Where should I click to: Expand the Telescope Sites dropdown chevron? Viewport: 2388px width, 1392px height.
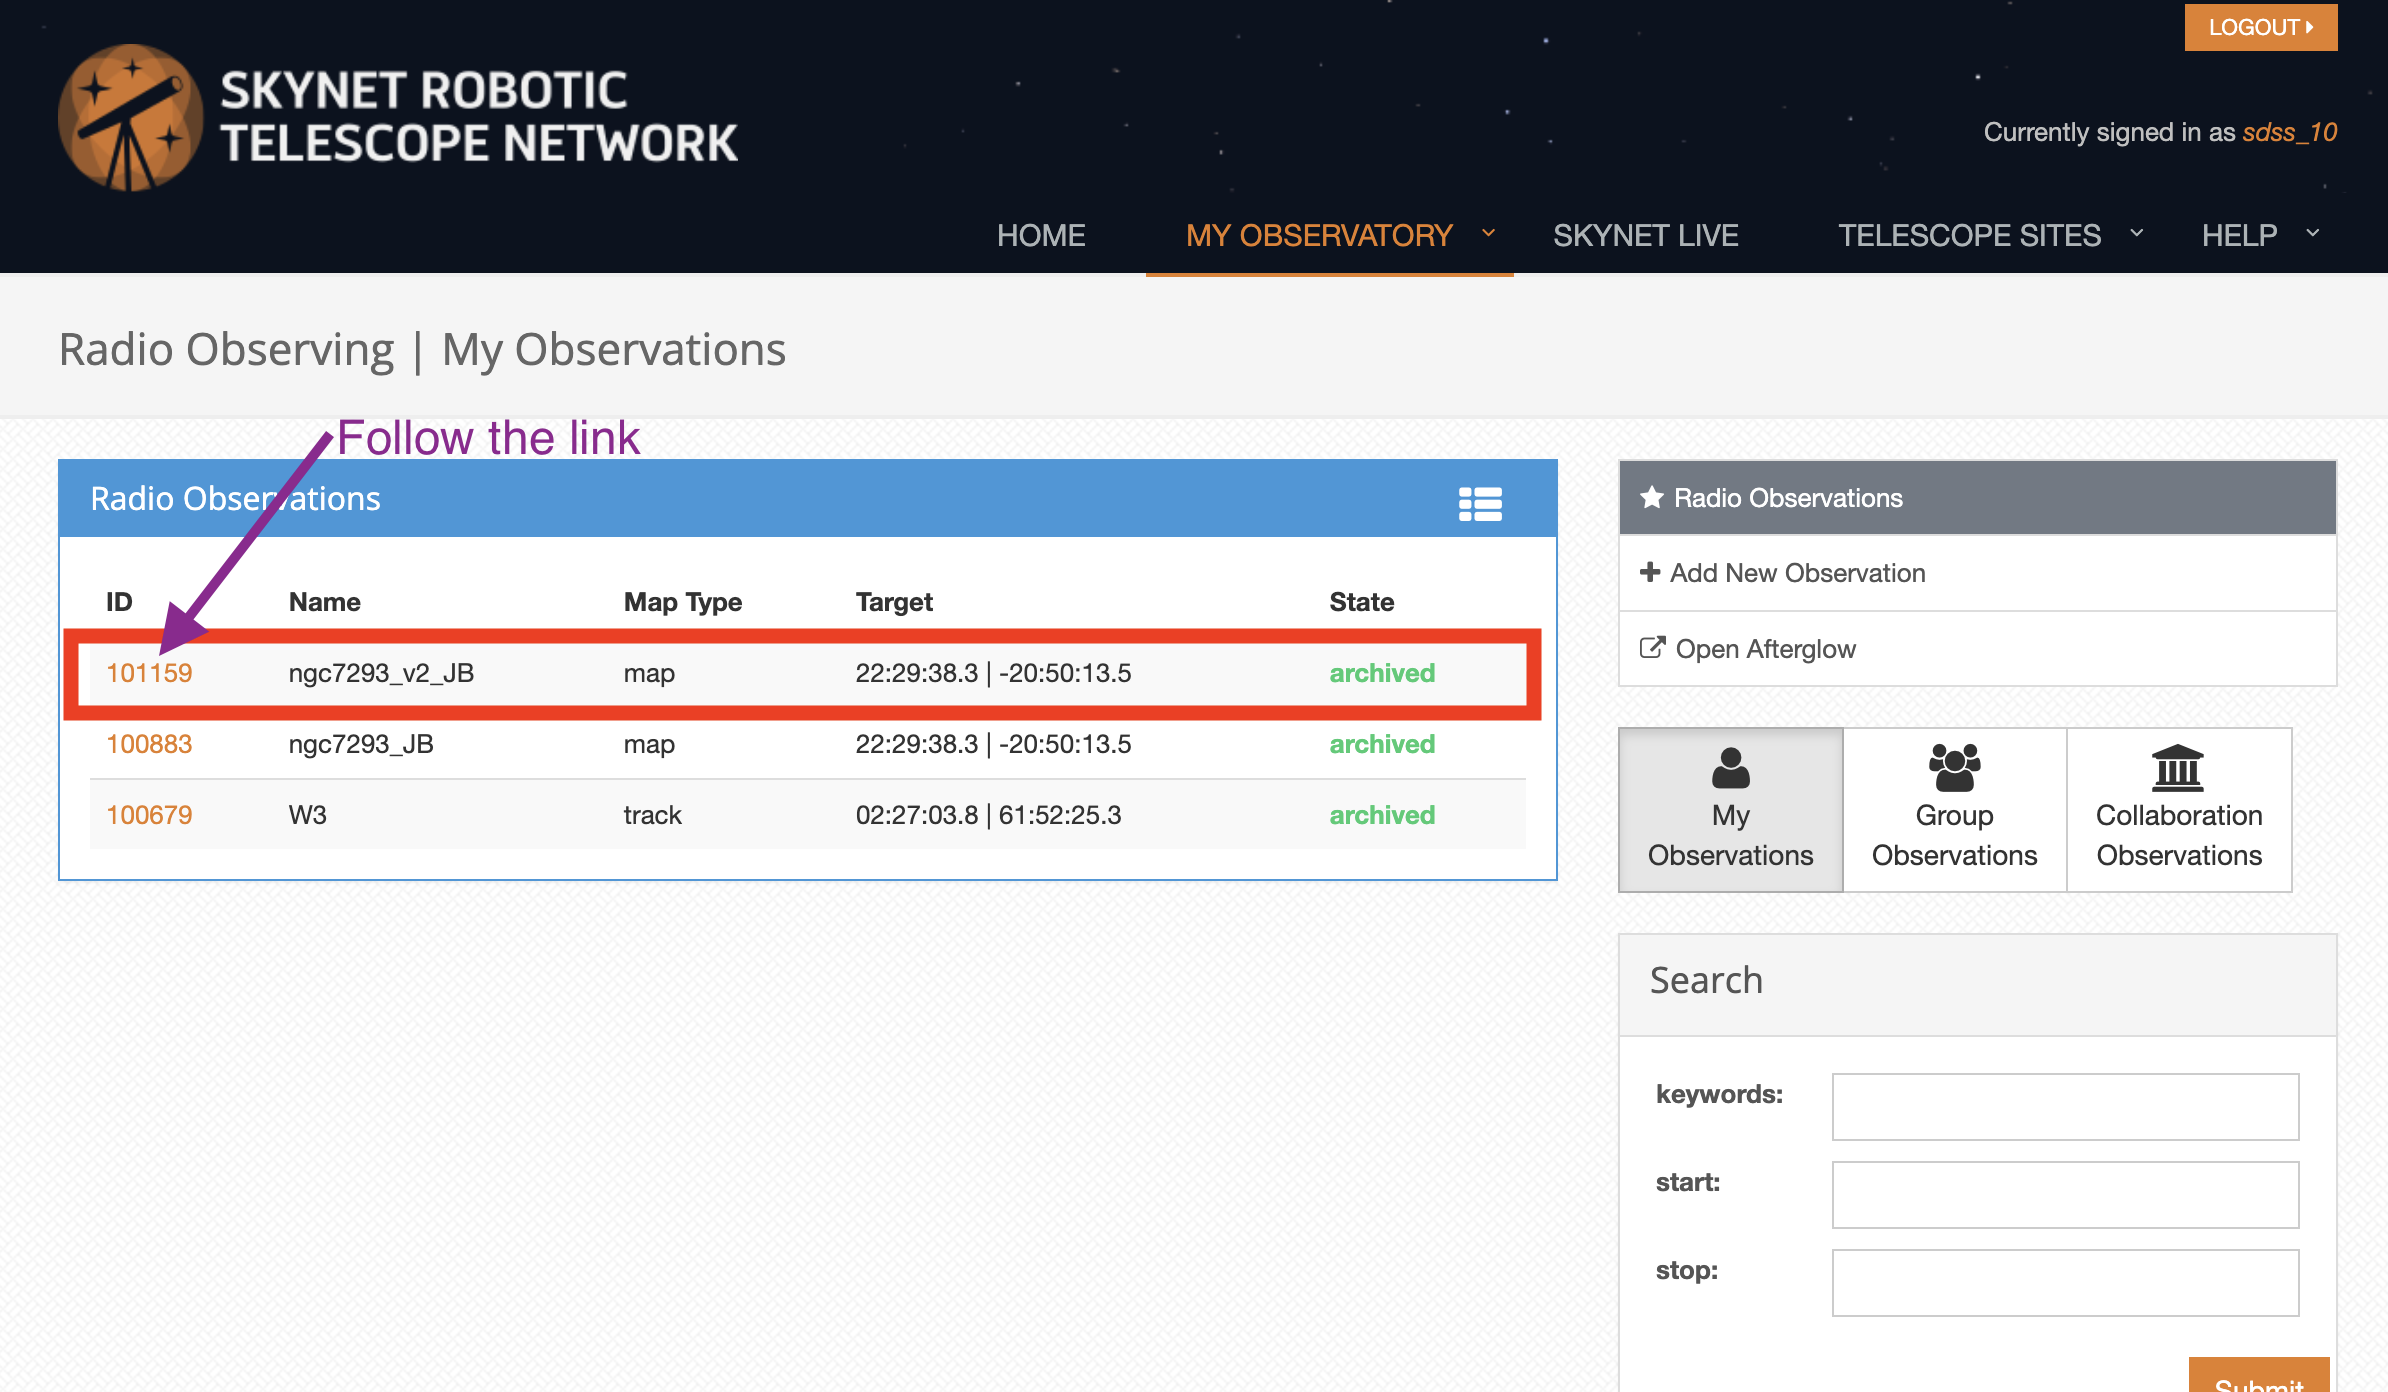[x=2137, y=233]
